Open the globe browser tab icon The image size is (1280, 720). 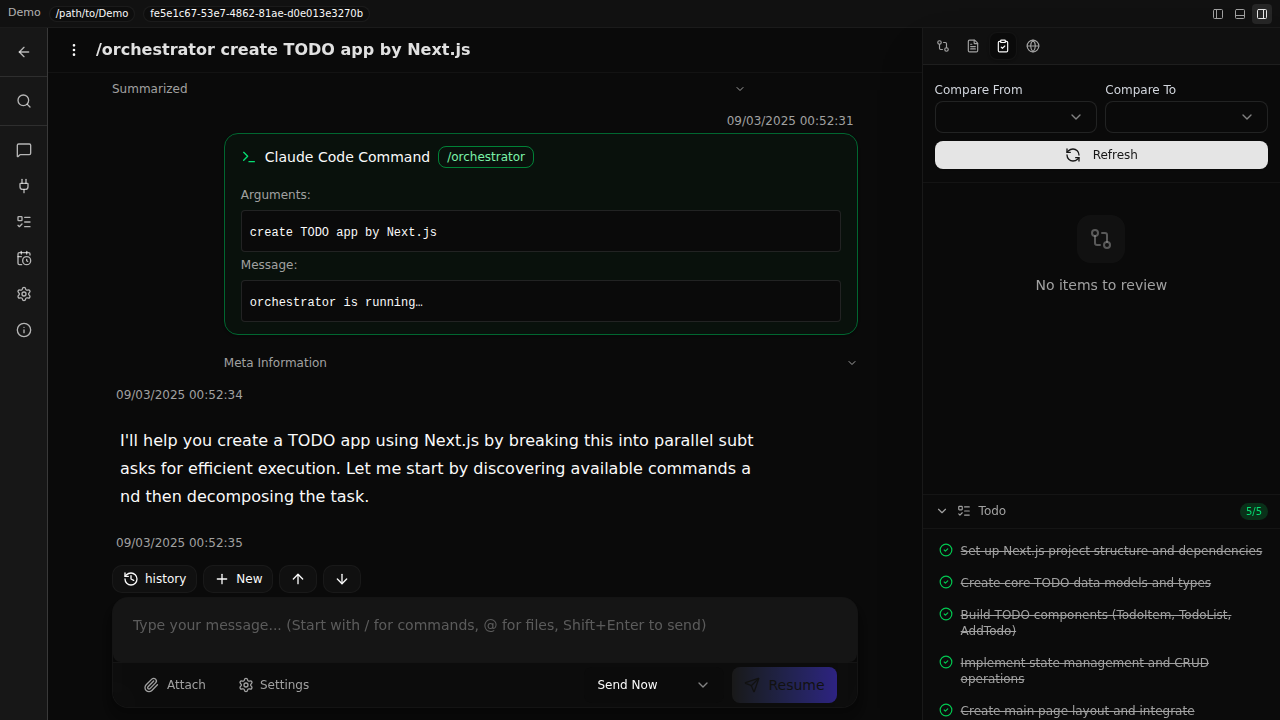pos(1033,46)
